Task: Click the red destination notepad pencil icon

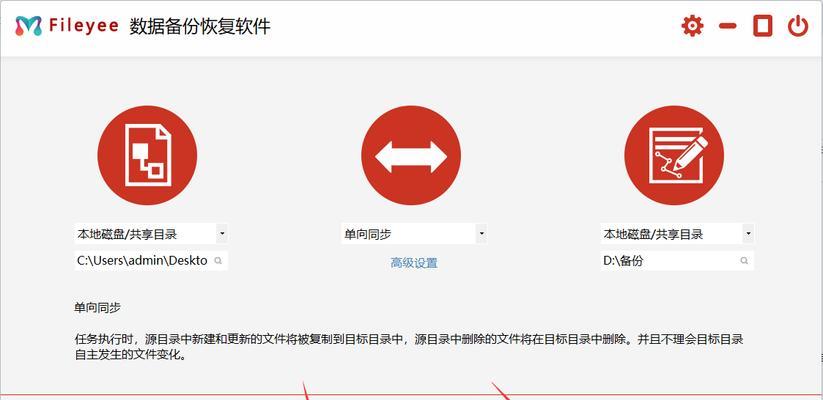Action: click(x=674, y=155)
